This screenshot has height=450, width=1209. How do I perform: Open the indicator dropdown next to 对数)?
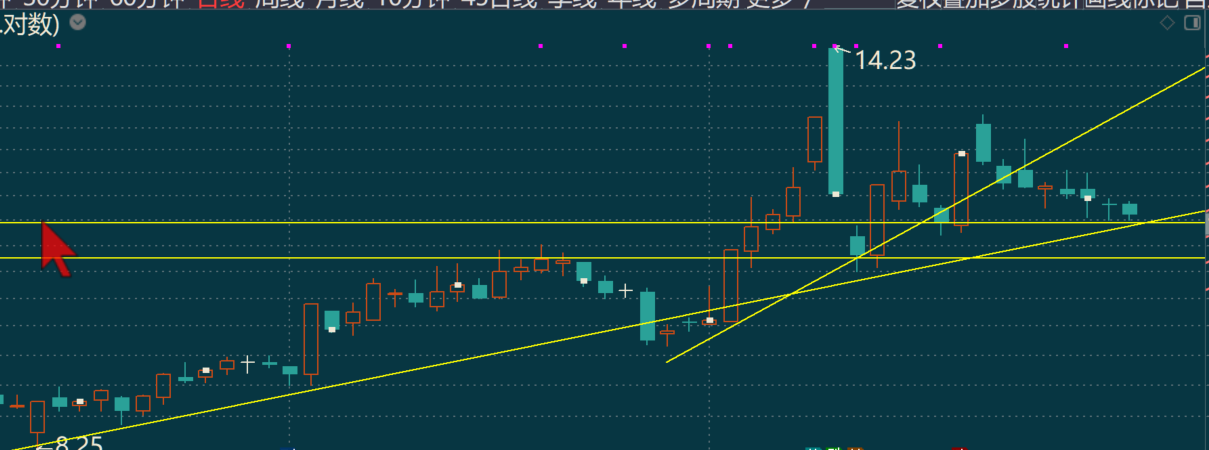(x=79, y=22)
